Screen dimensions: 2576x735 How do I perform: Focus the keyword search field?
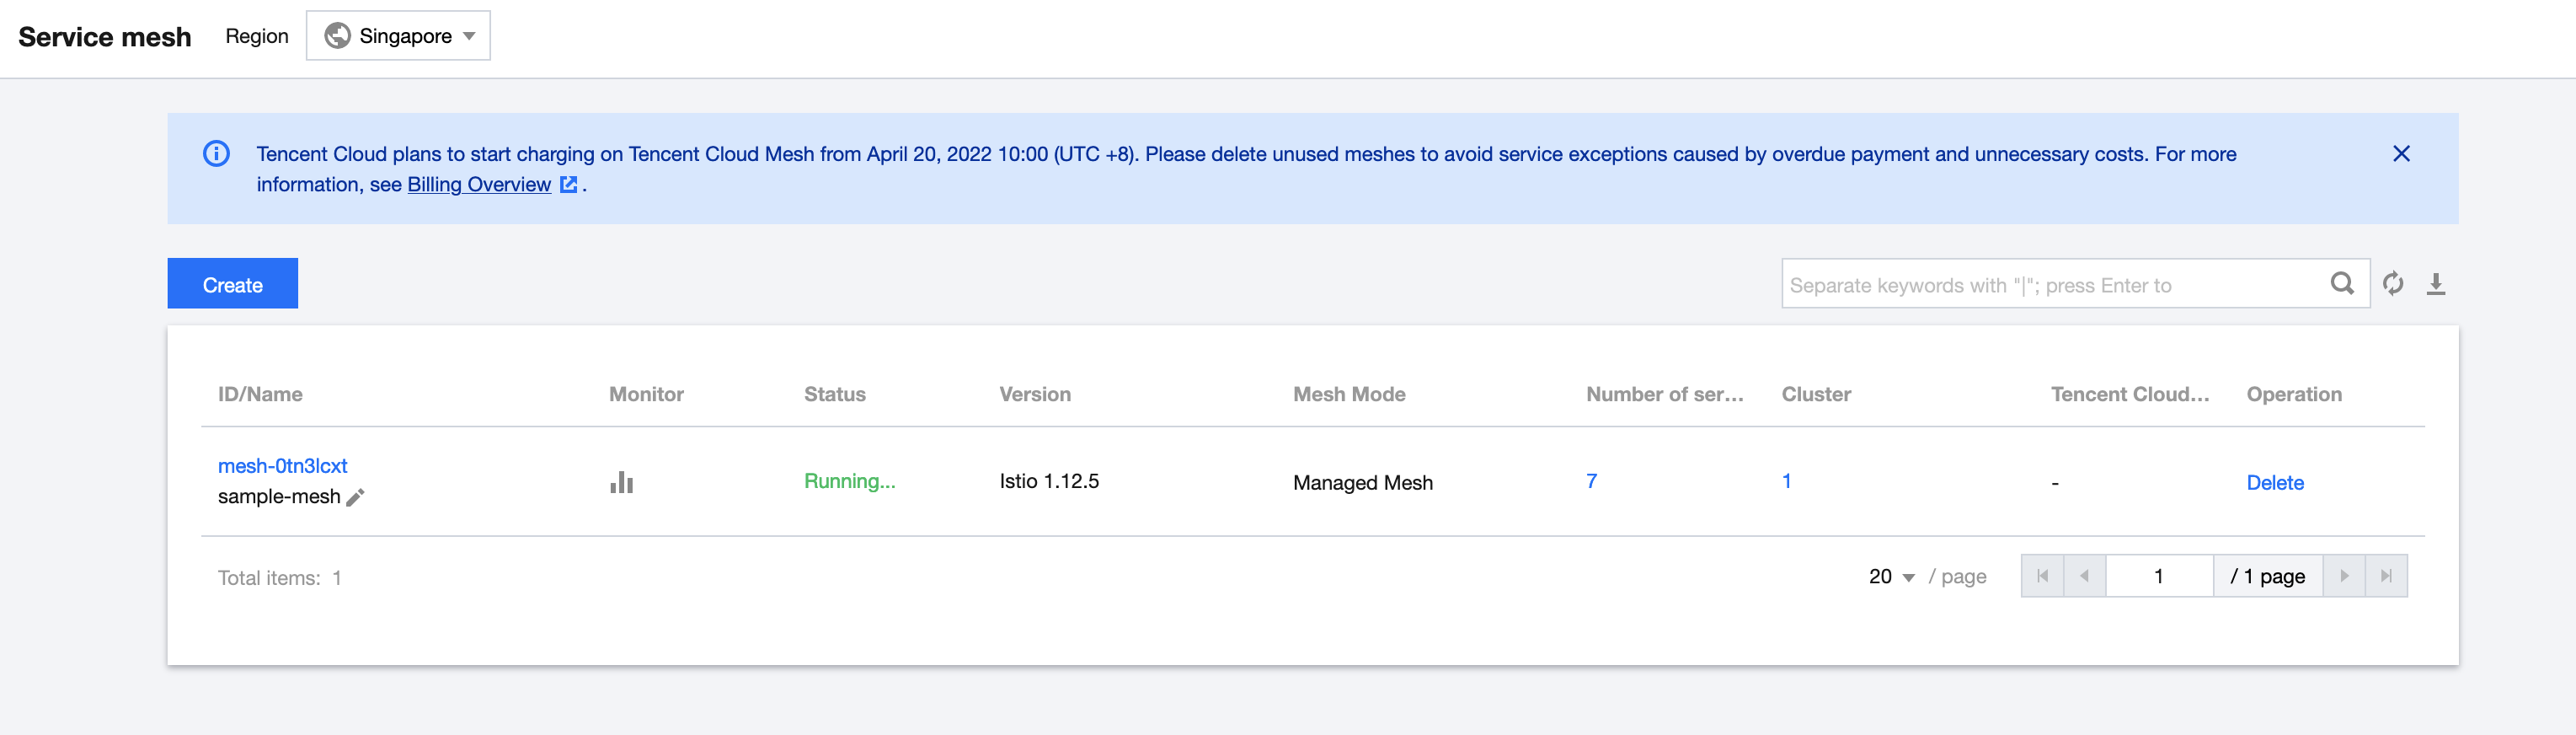(x=2050, y=285)
